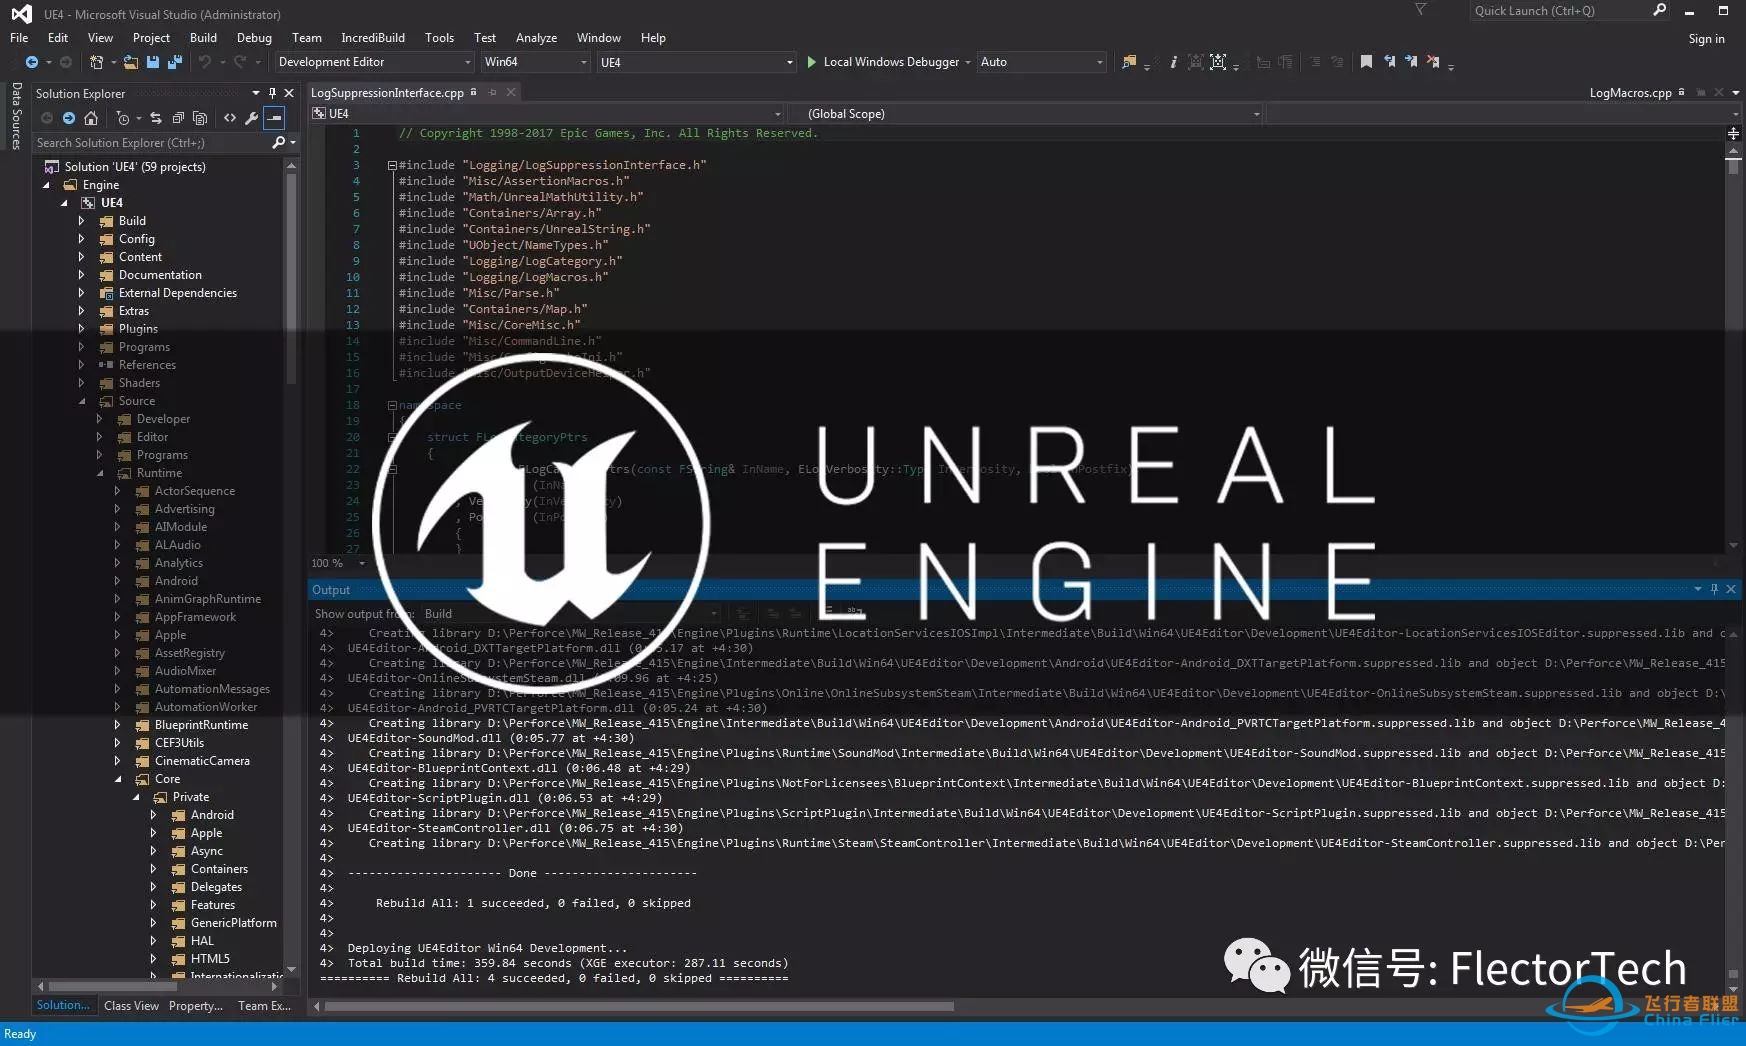Click the New Project toolbar icon
1746x1046 pixels.
pyautogui.click(x=97, y=62)
